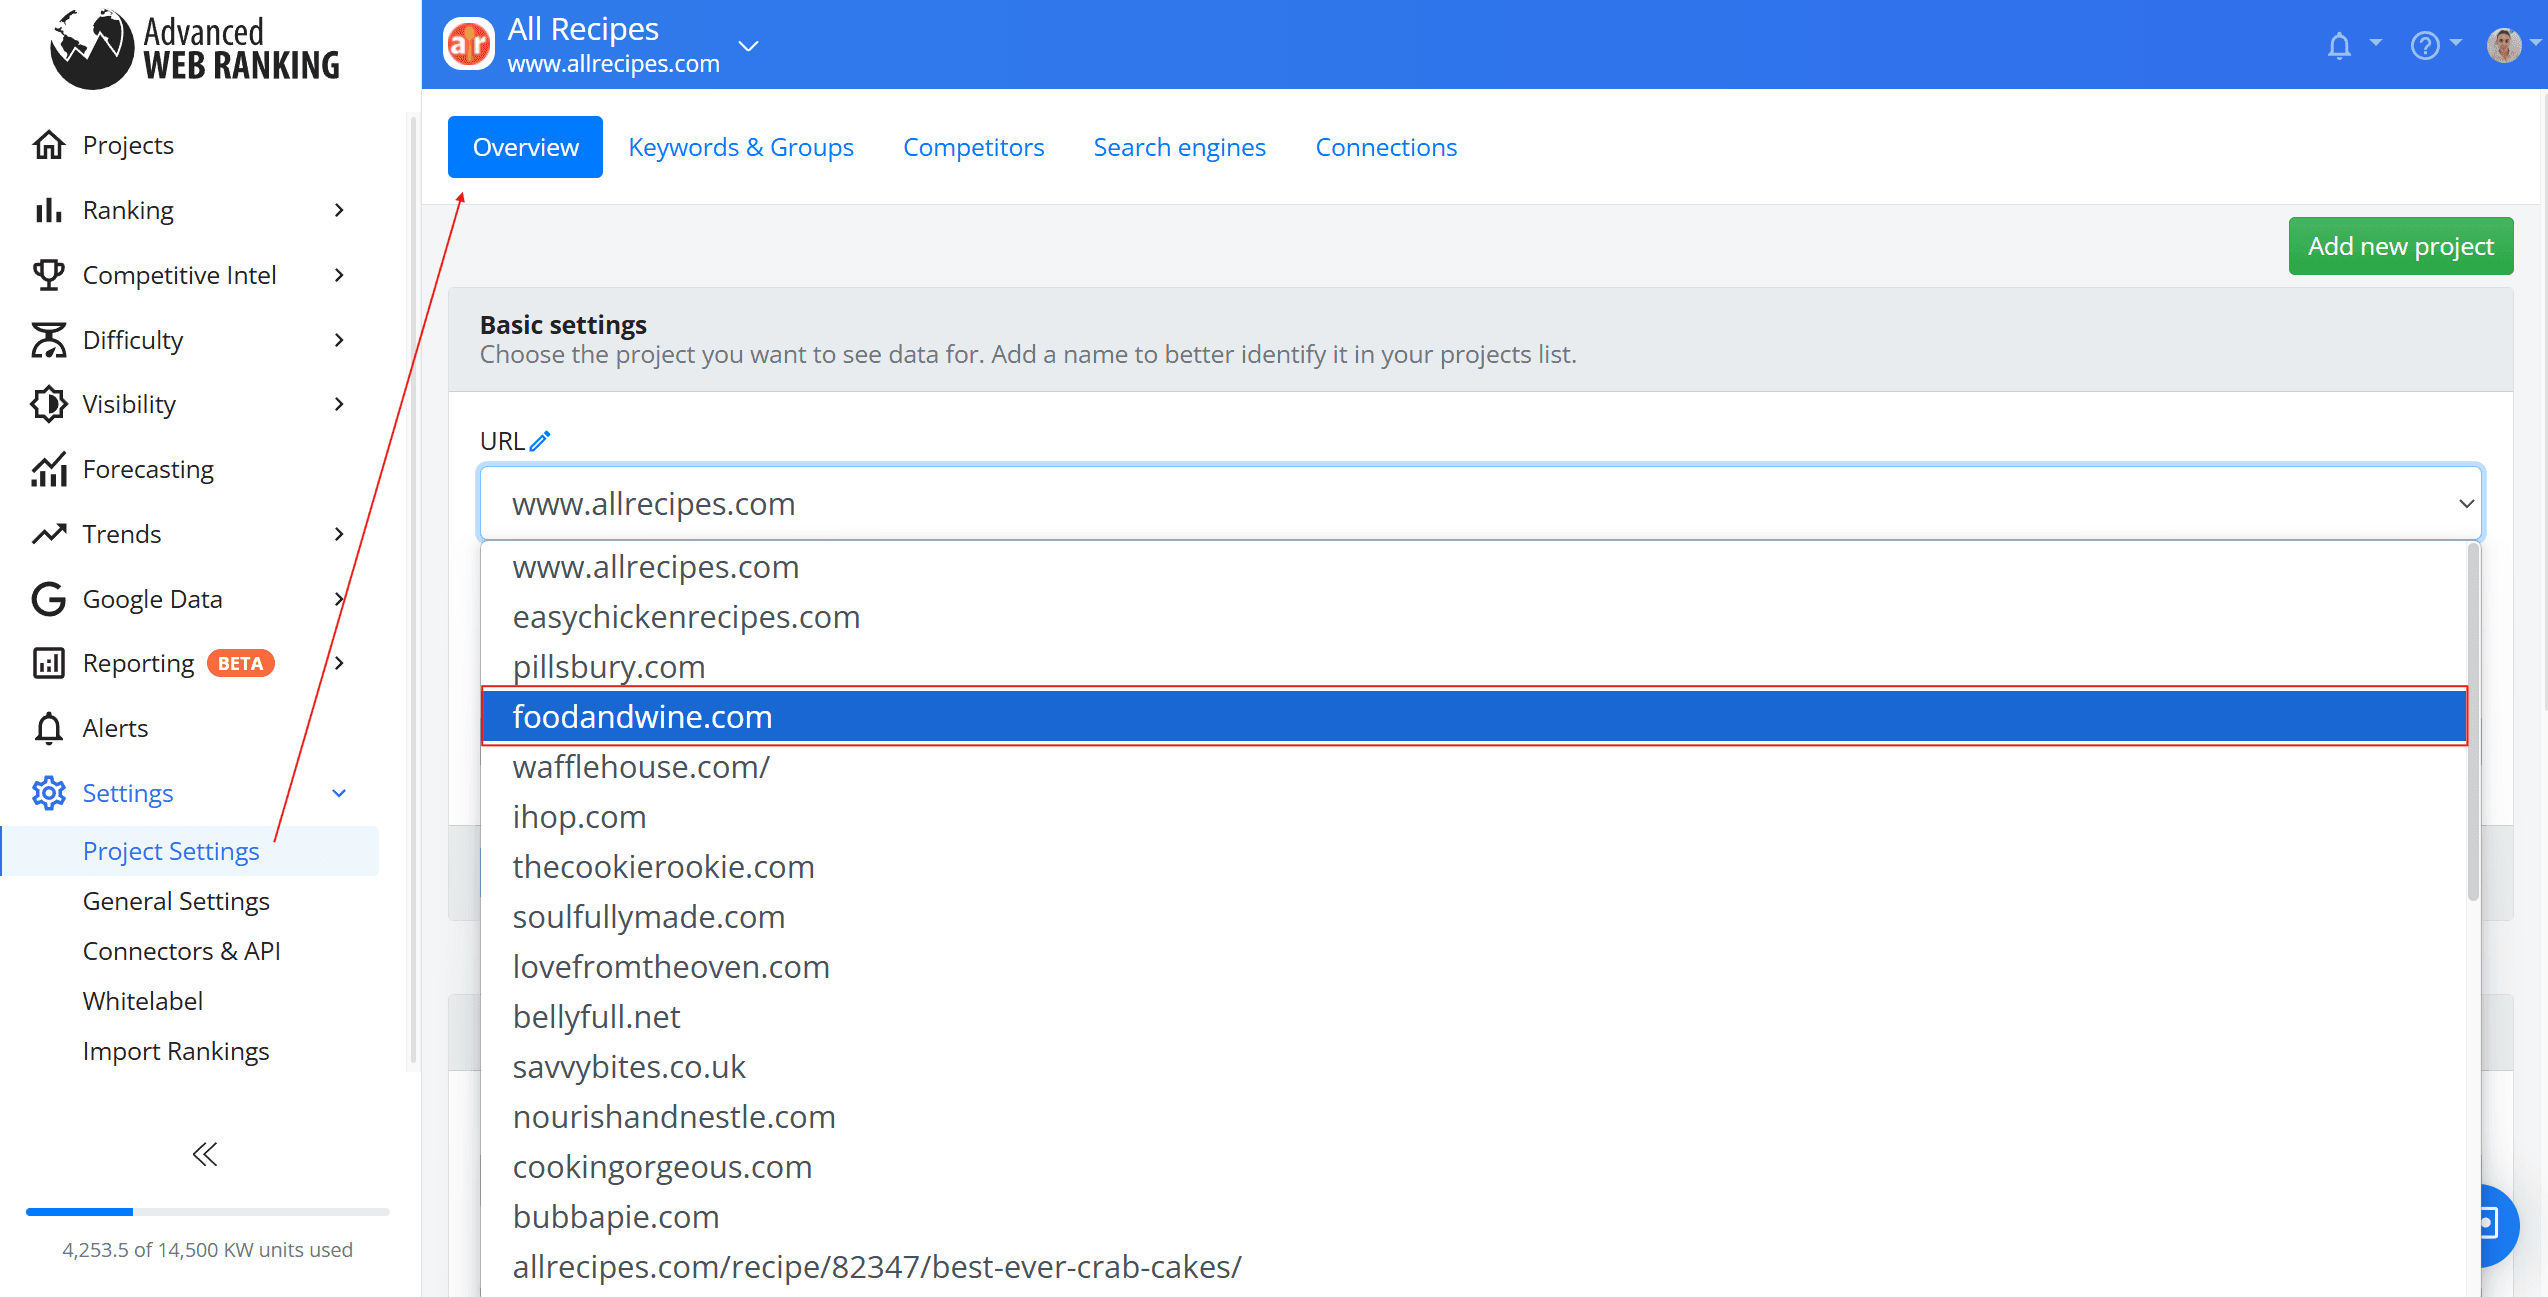This screenshot has height=1297, width=2548.
Task: Click the URL dropdown combo box
Action: coord(1481,503)
